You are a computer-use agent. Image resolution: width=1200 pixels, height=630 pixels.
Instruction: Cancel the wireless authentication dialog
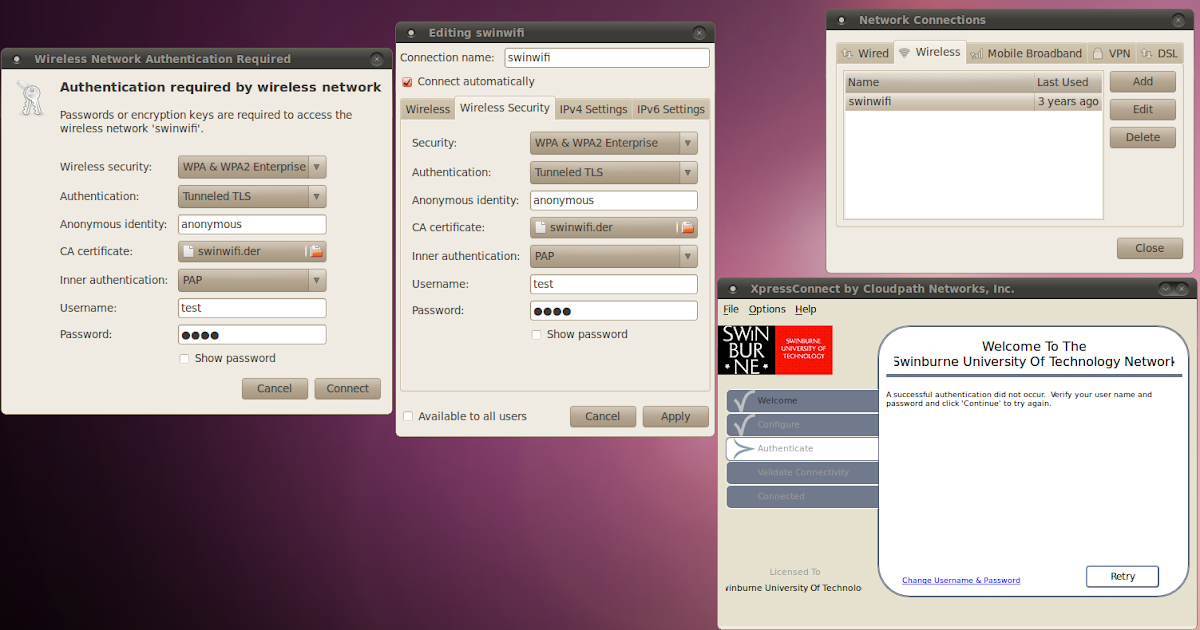(274, 388)
